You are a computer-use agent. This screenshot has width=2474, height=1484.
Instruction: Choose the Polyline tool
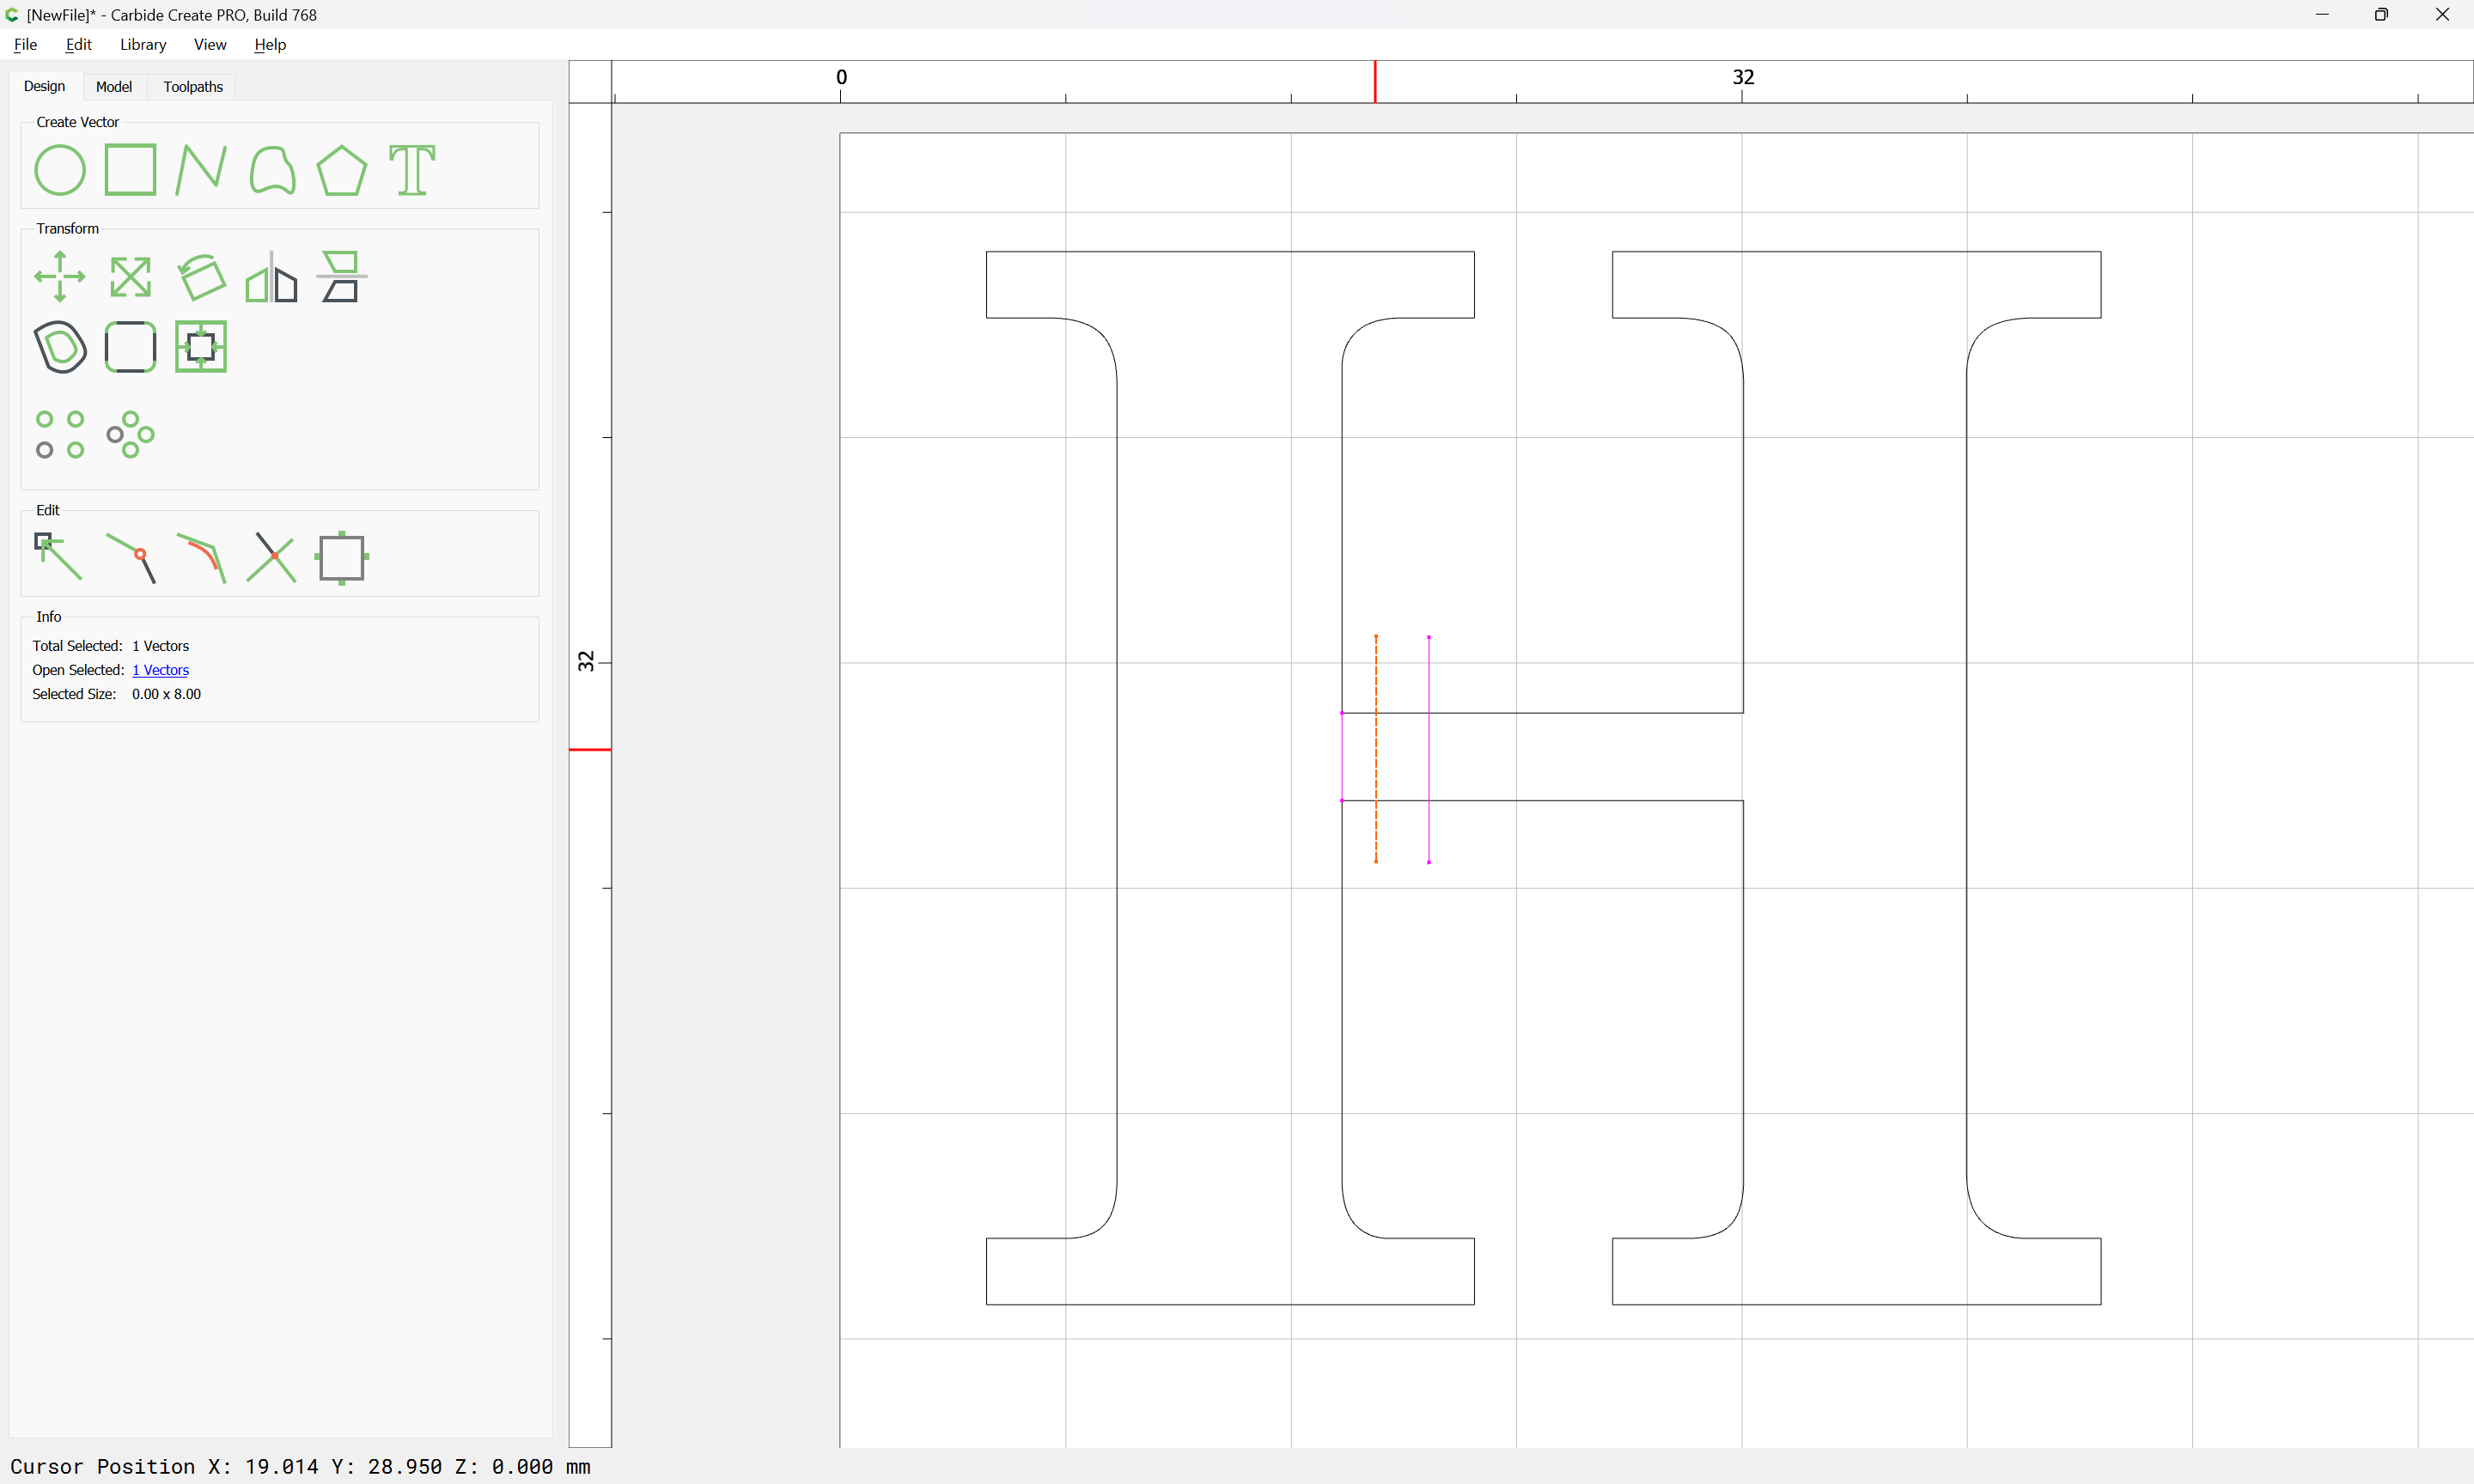201,170
